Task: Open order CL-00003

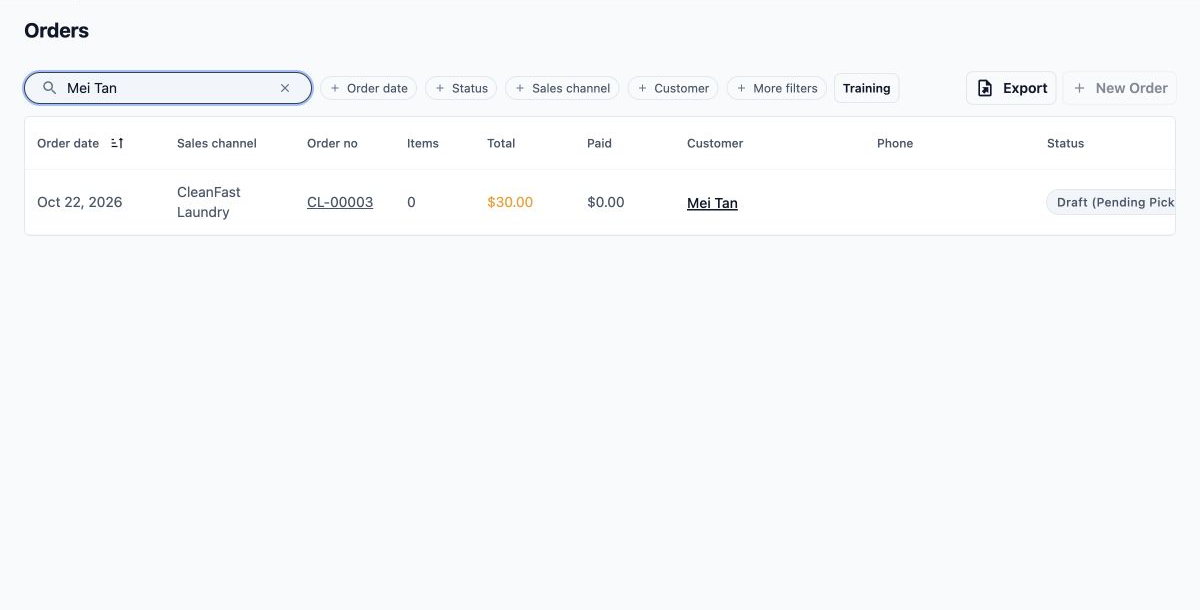Action: 340,202
